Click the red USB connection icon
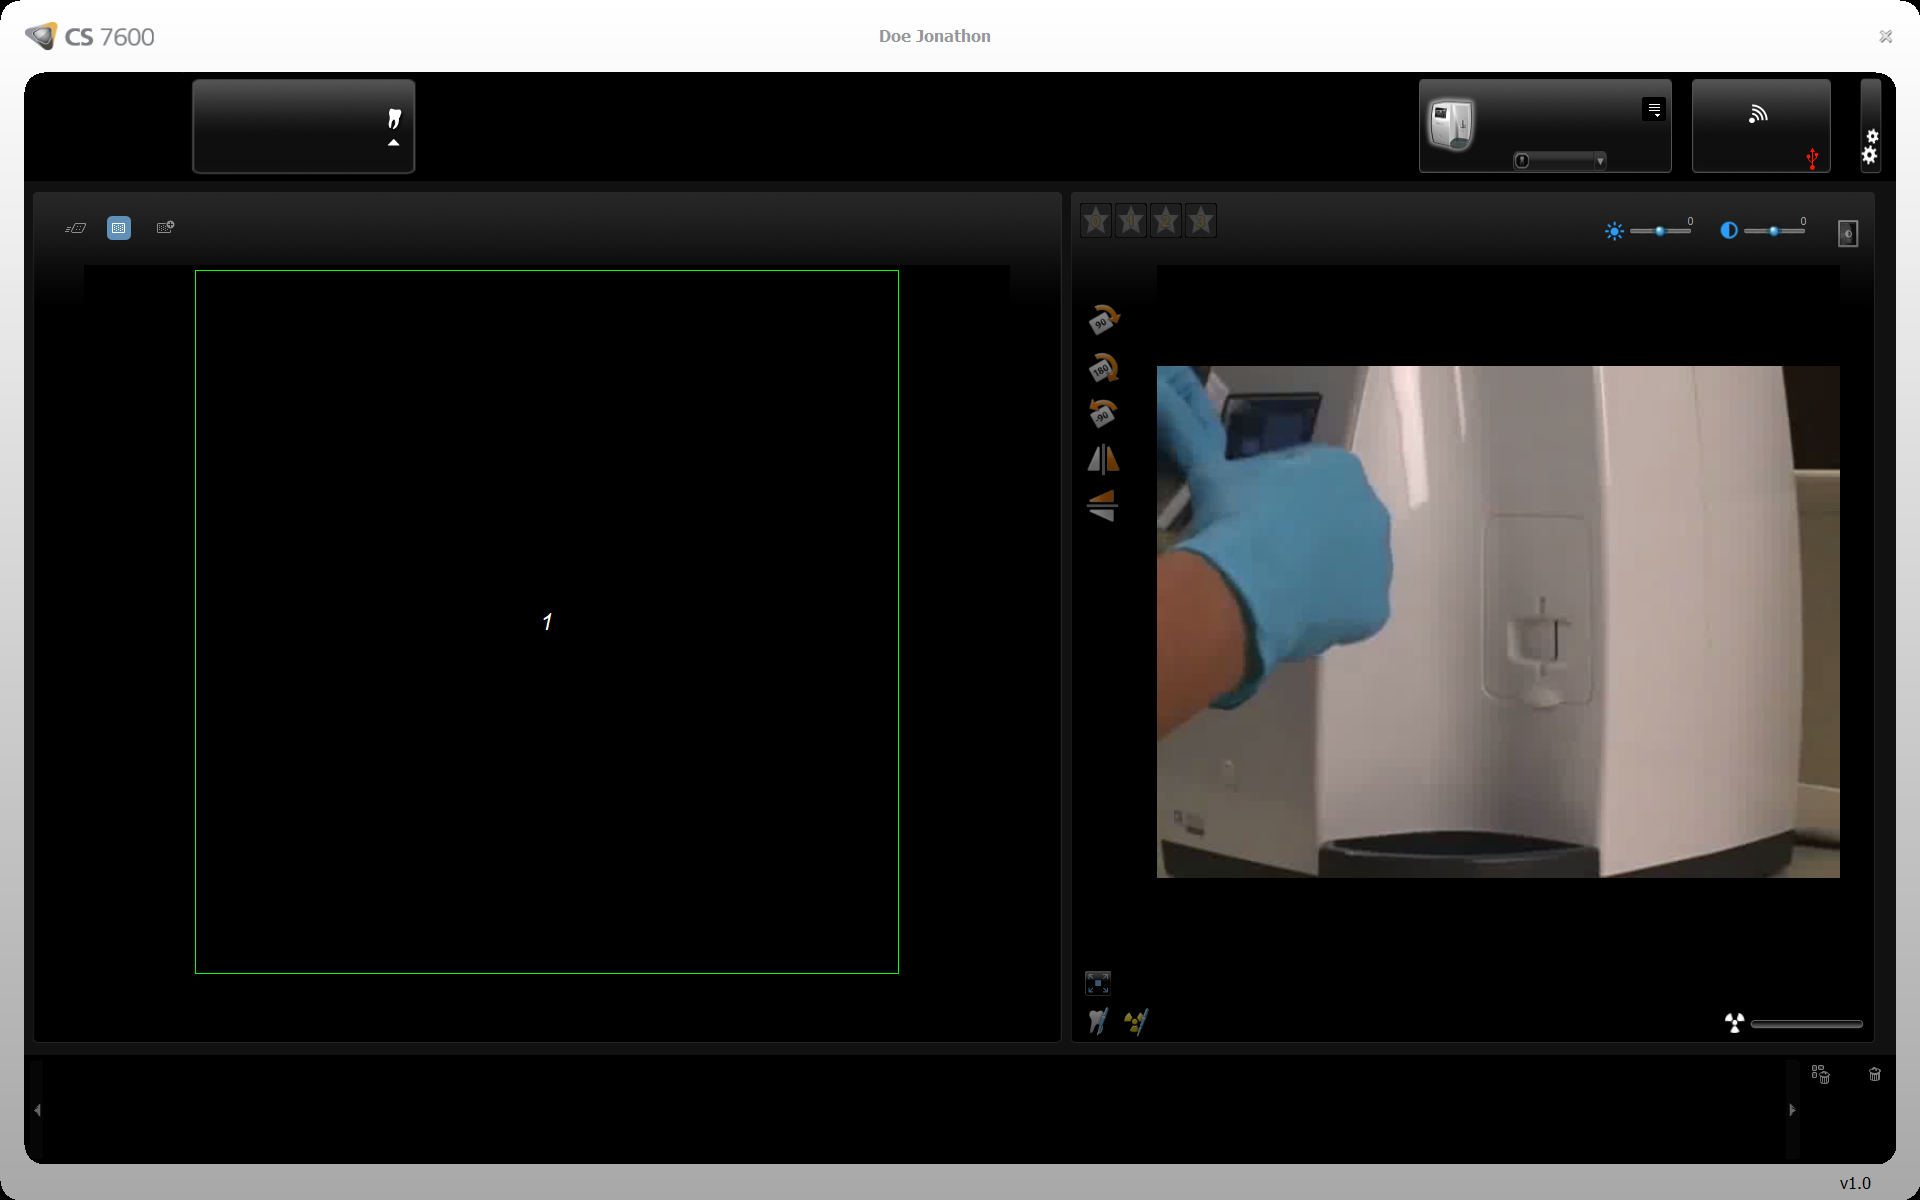This screenshot has width=1920, height=1200. (x=1812, y=158)
